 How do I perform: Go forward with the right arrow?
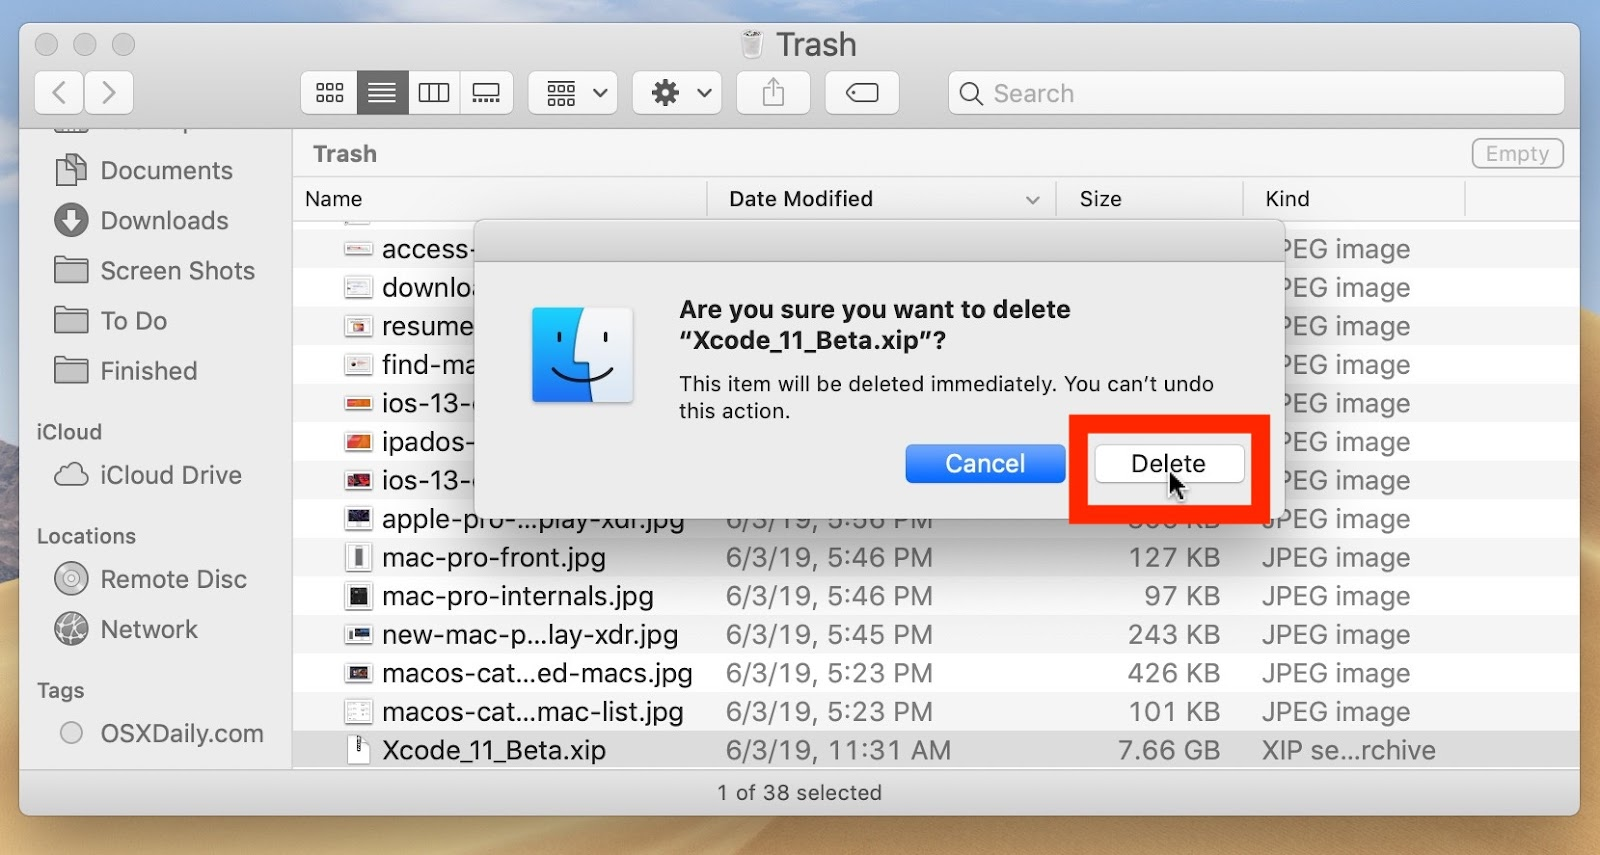(x=109, y=93)
